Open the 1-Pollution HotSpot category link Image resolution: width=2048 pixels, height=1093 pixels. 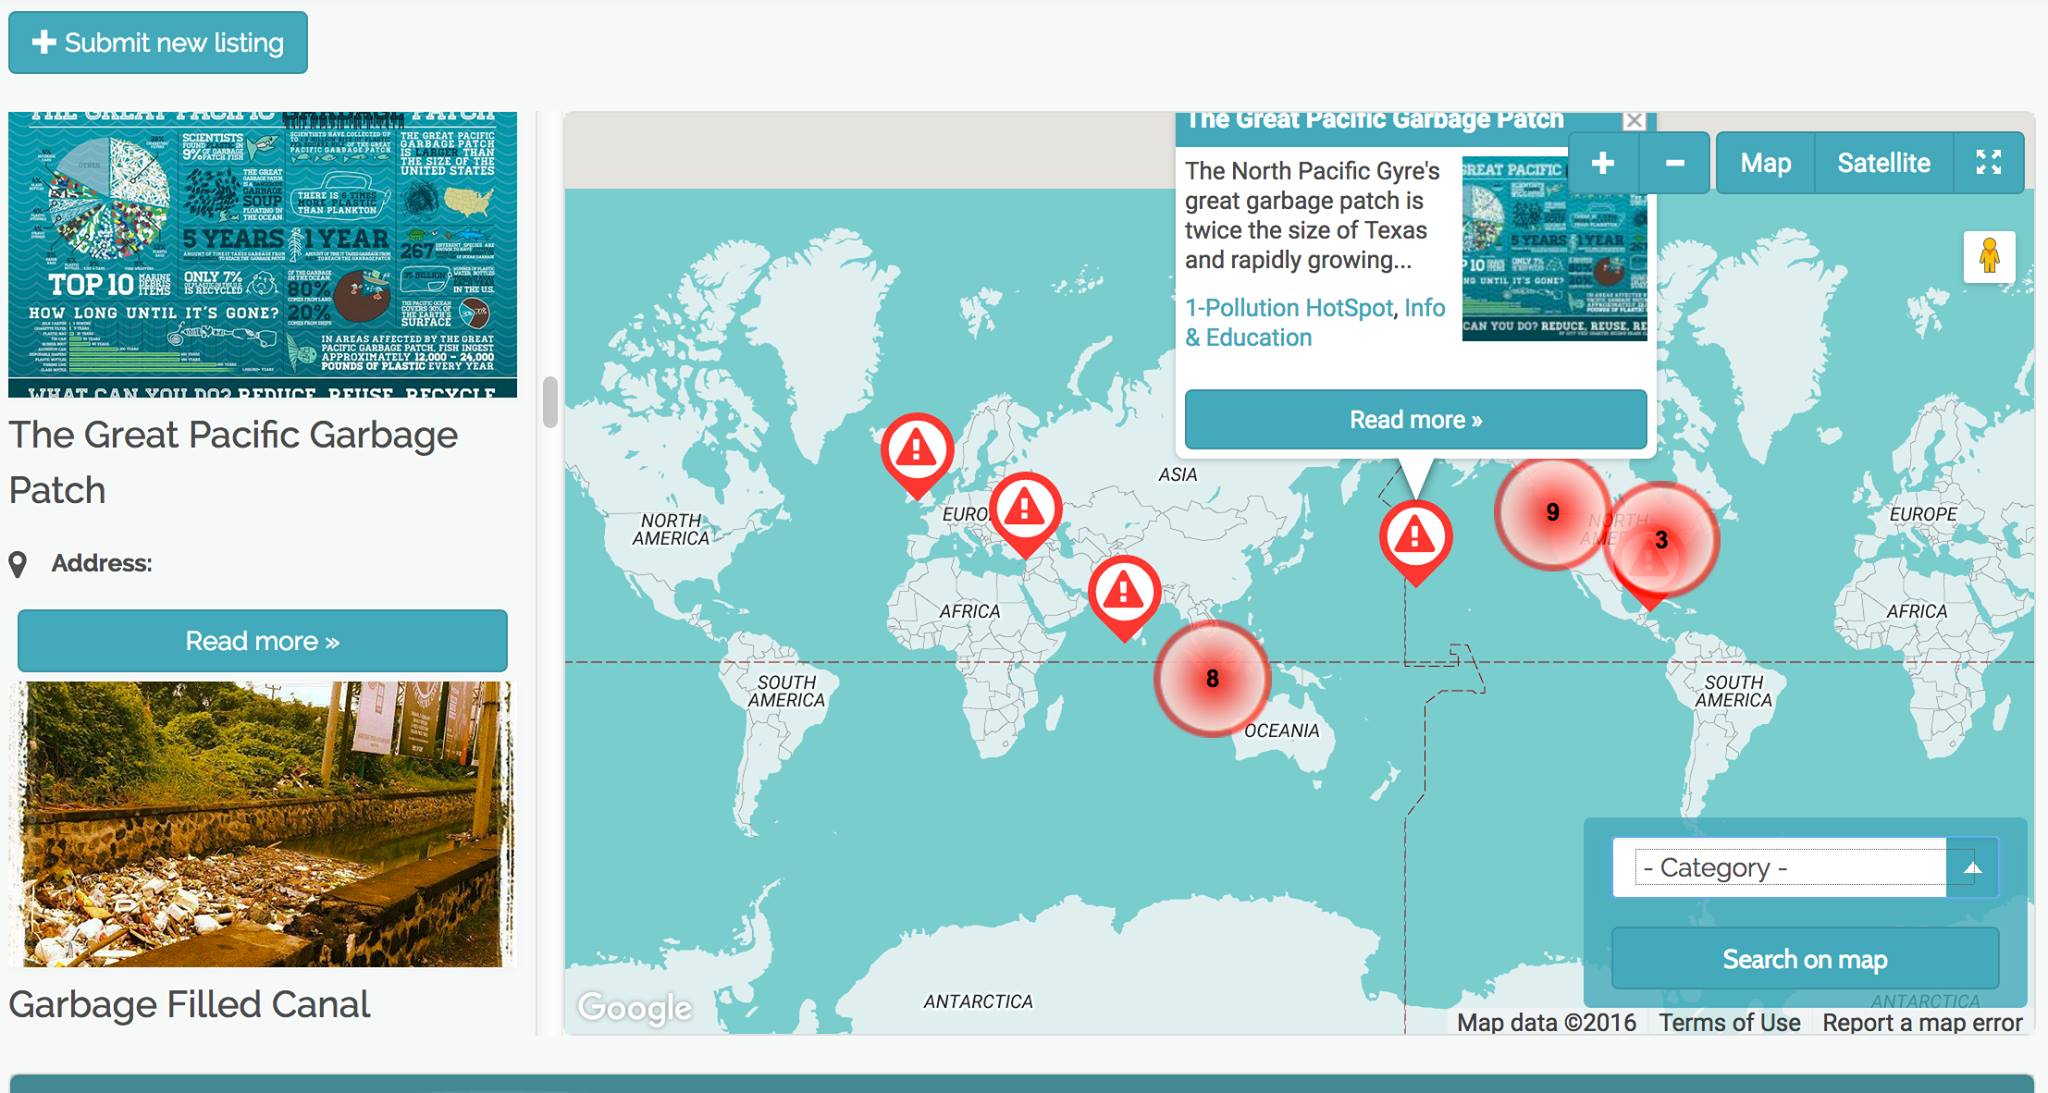1289,308
